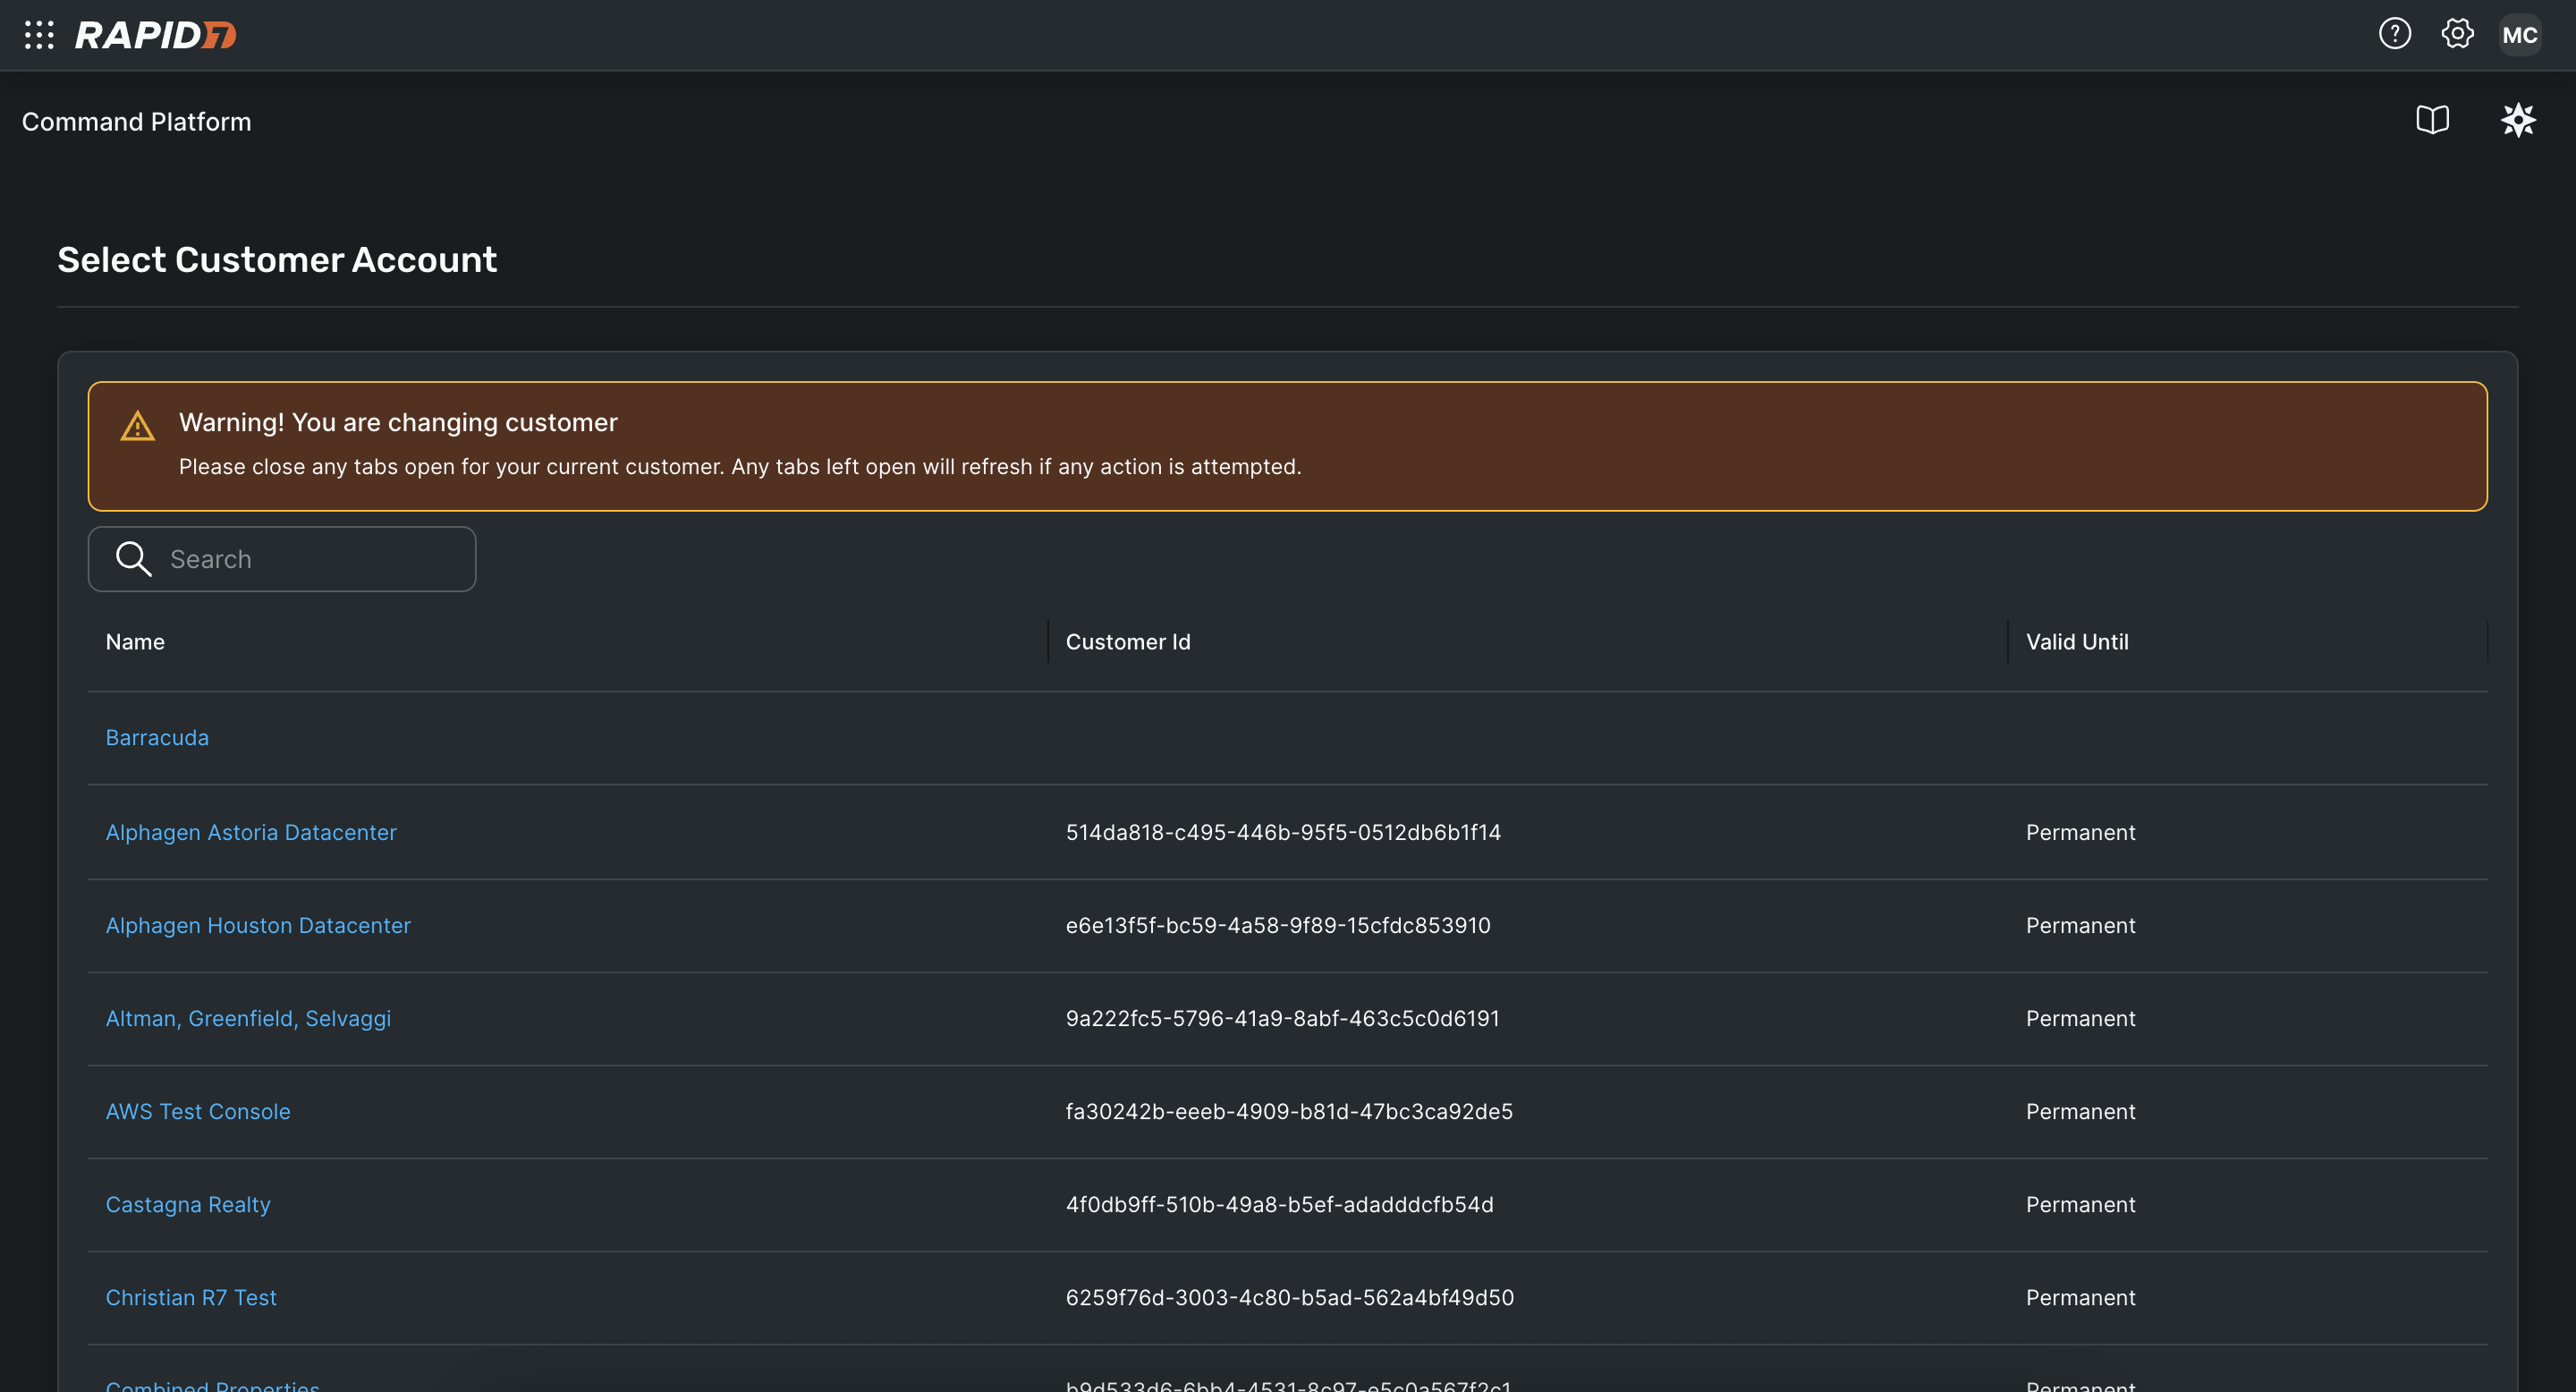Open the Alphagen Astoria Datacenter account
The height and width of the screenshot is (1392, 2576).
click(251, 831)
